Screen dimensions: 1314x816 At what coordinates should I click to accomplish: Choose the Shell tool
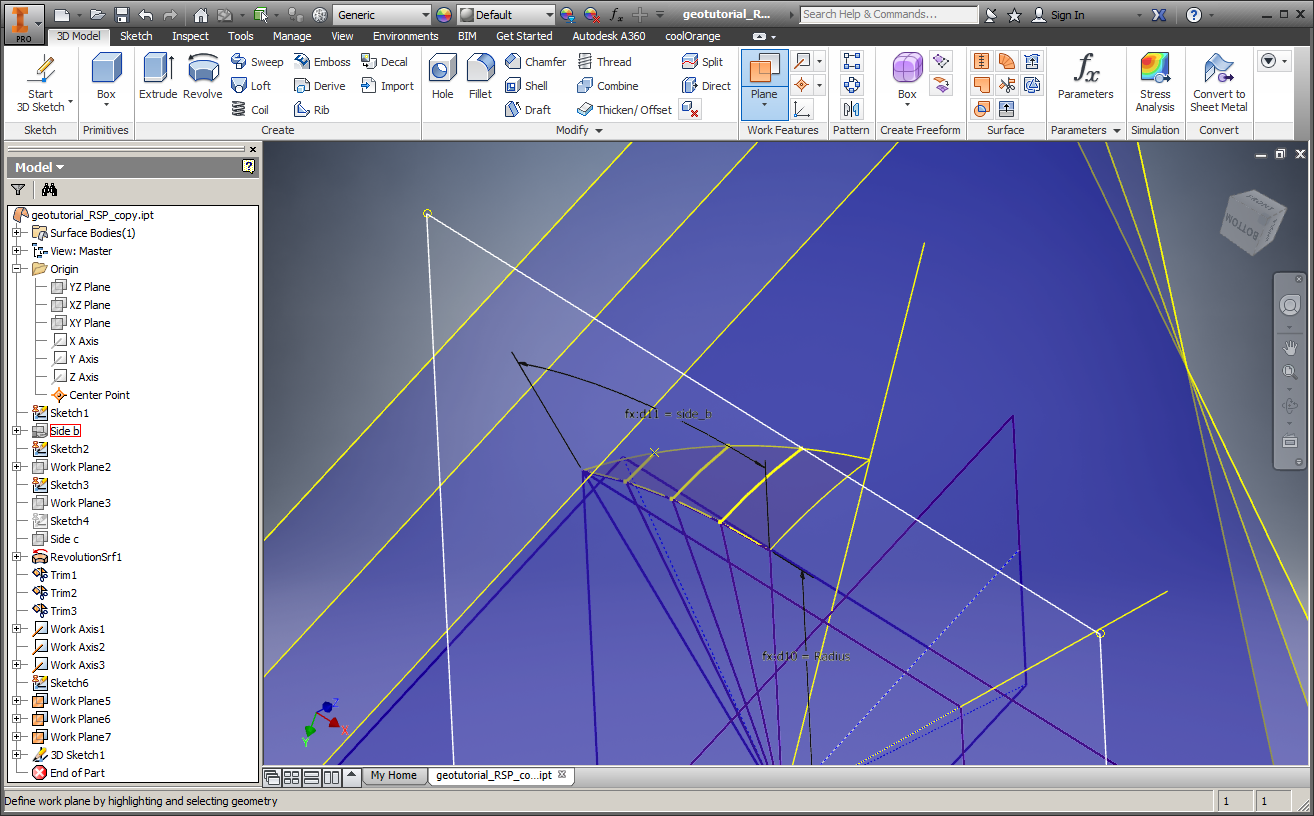[x=526, y=86]
